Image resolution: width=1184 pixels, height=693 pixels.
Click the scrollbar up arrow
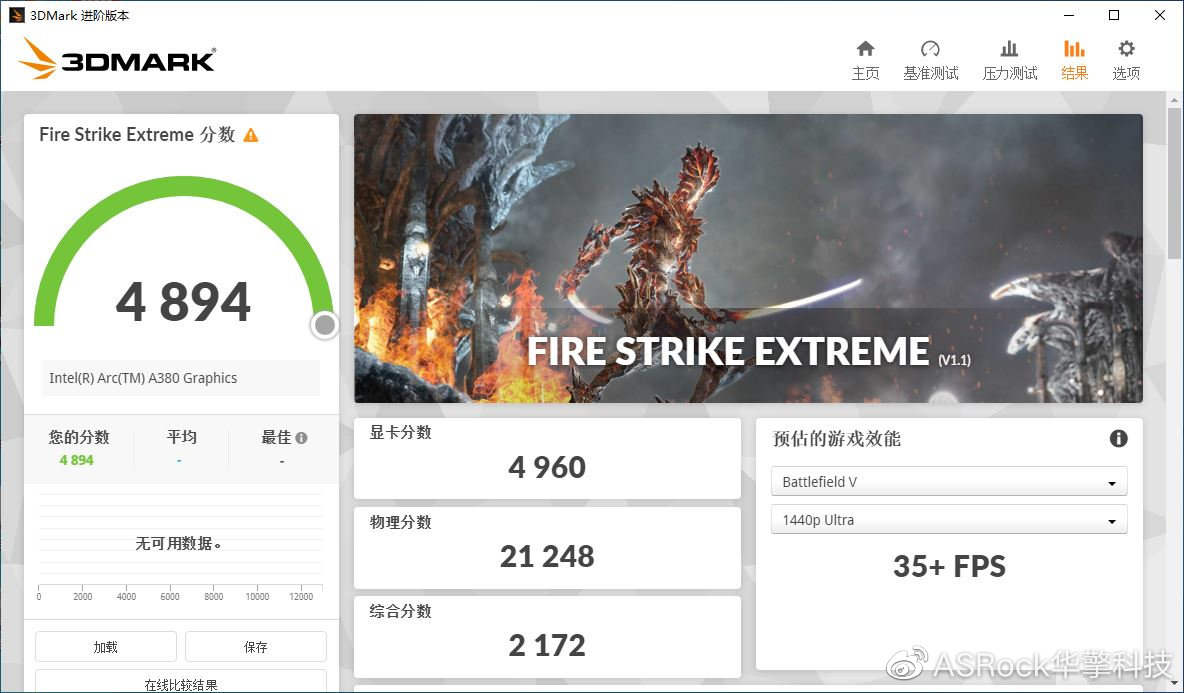click(1174, 100)
